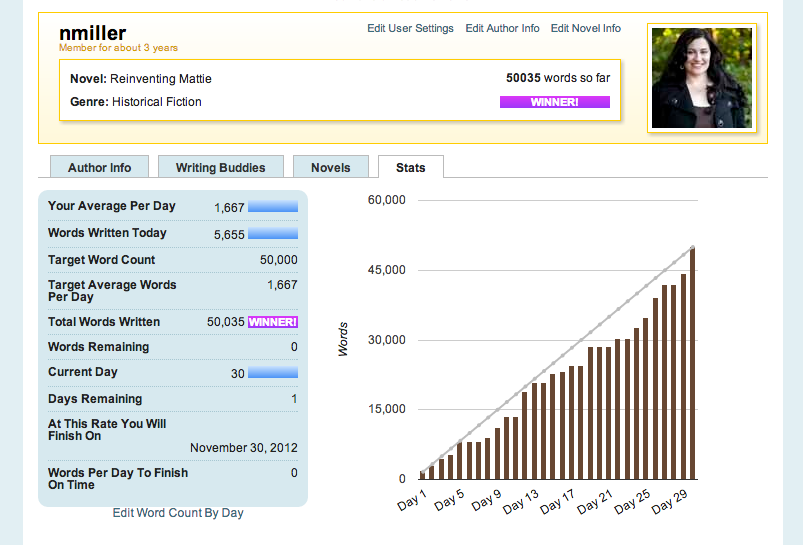Click the tallest final bar in the chart
Viewport: 803px width, 545px height.
tap(692, 364)
